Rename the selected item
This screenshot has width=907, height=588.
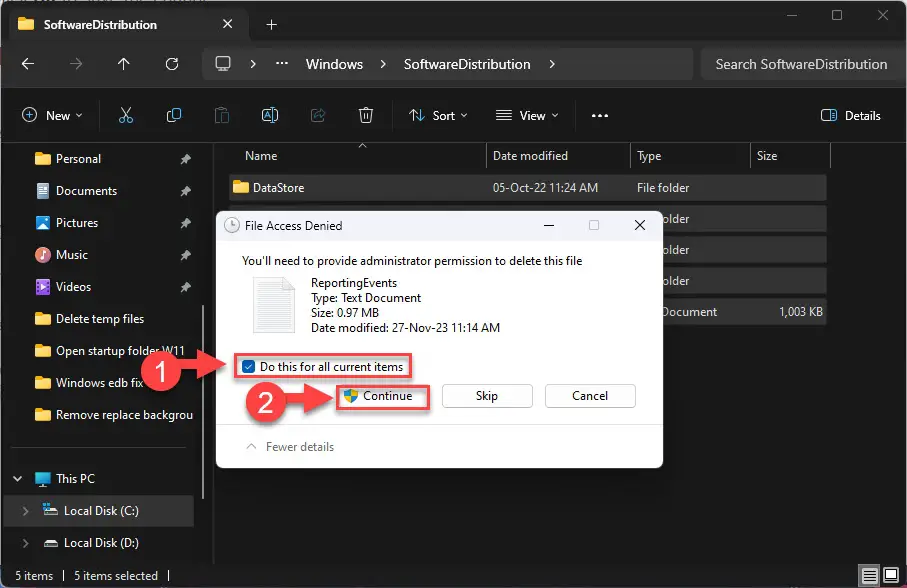269,115
